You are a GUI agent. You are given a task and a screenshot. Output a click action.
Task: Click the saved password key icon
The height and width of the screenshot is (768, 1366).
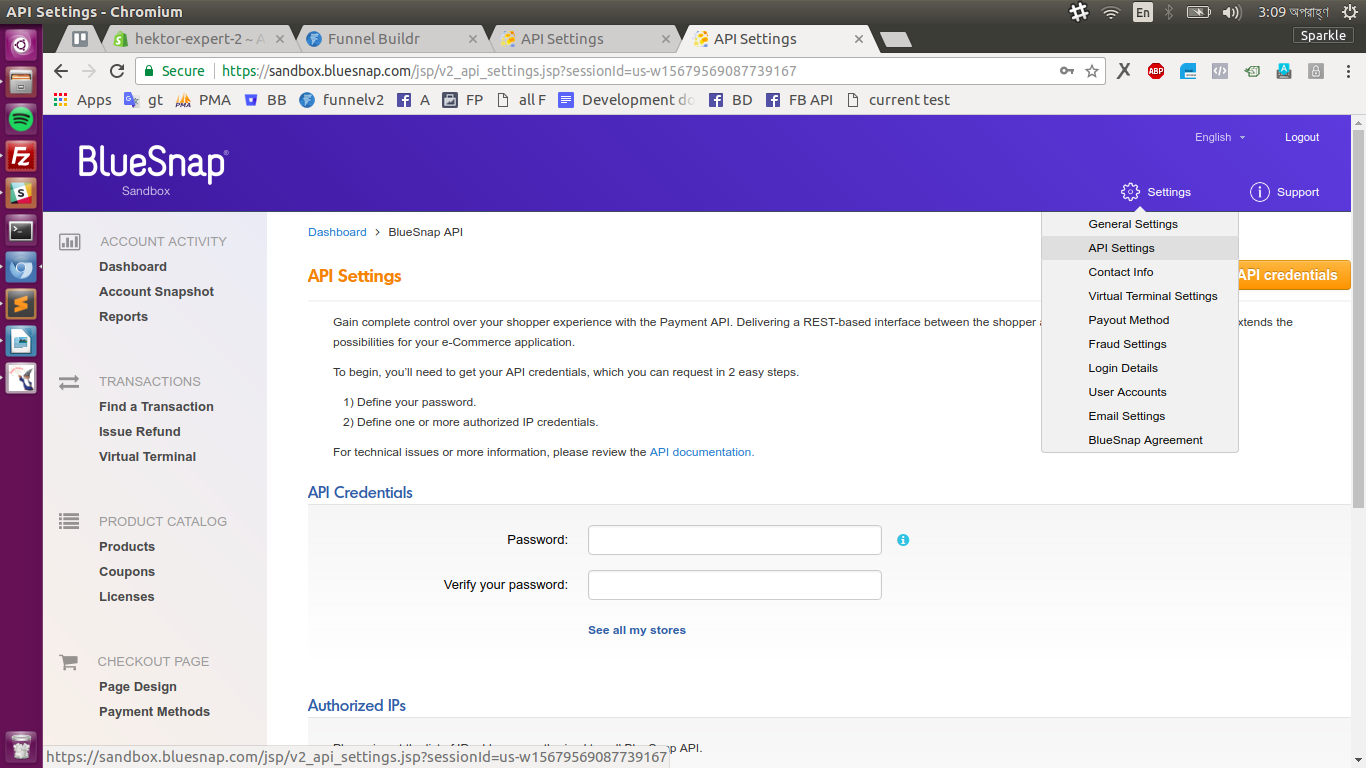1067,71
